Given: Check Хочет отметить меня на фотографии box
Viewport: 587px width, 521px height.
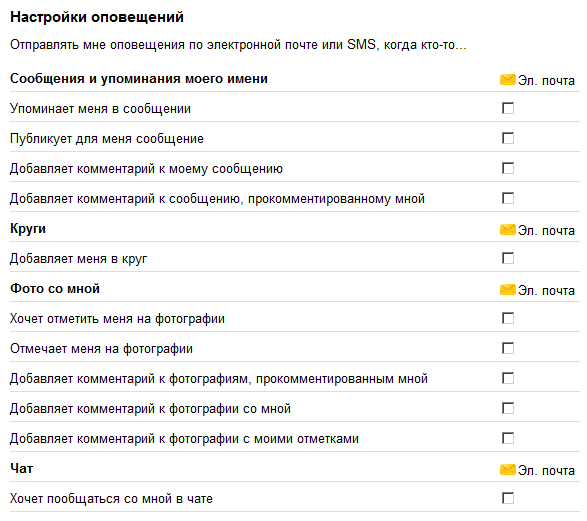Looking at the screenshot, I should click(508, 318).
